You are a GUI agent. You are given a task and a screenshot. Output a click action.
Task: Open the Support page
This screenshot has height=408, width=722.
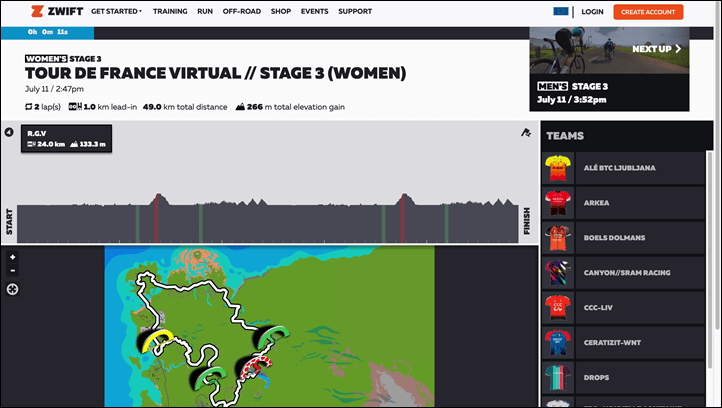(355, 12)
